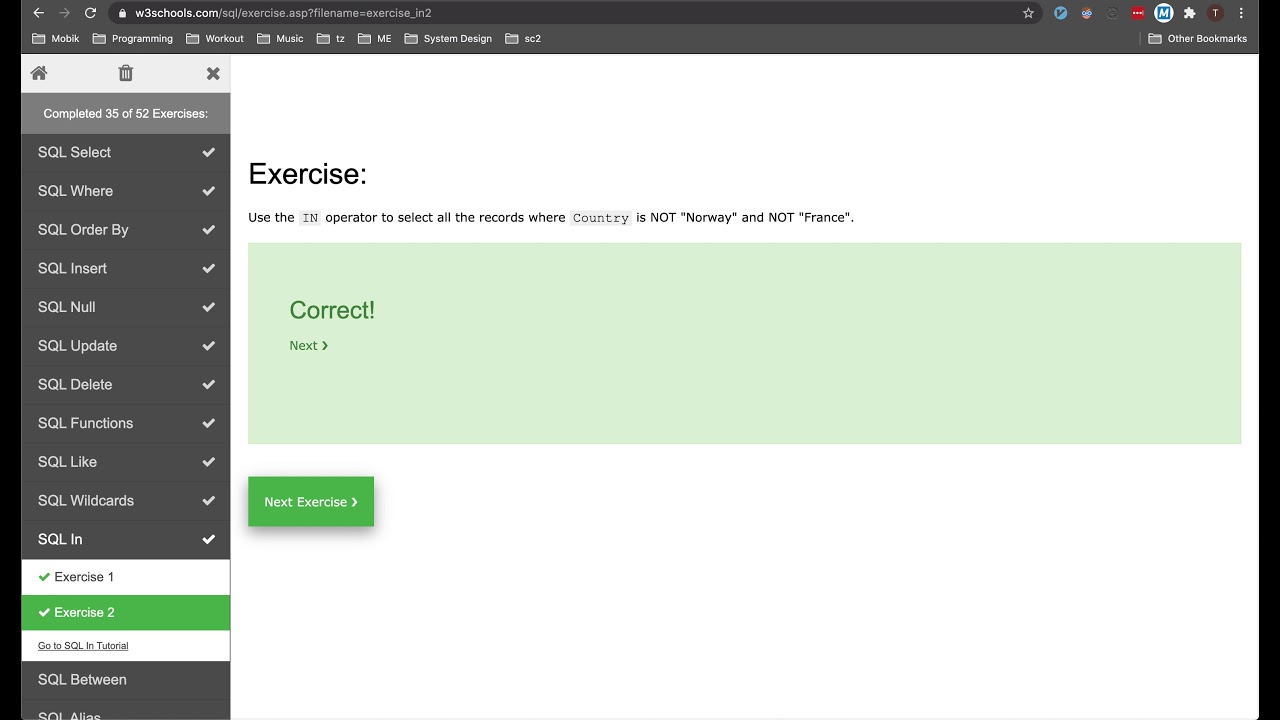
Task: Open ME bookmarks folder
Action: tap(375, 38)
